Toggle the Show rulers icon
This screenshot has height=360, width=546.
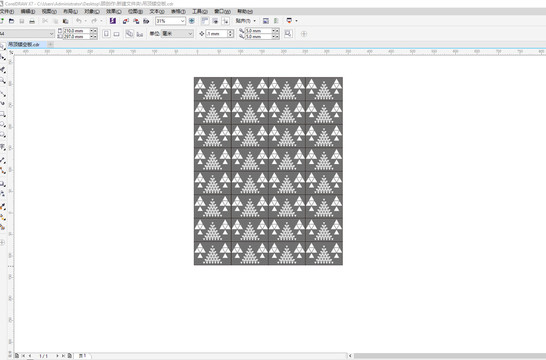pyautogui.click(x=205, y=21)
